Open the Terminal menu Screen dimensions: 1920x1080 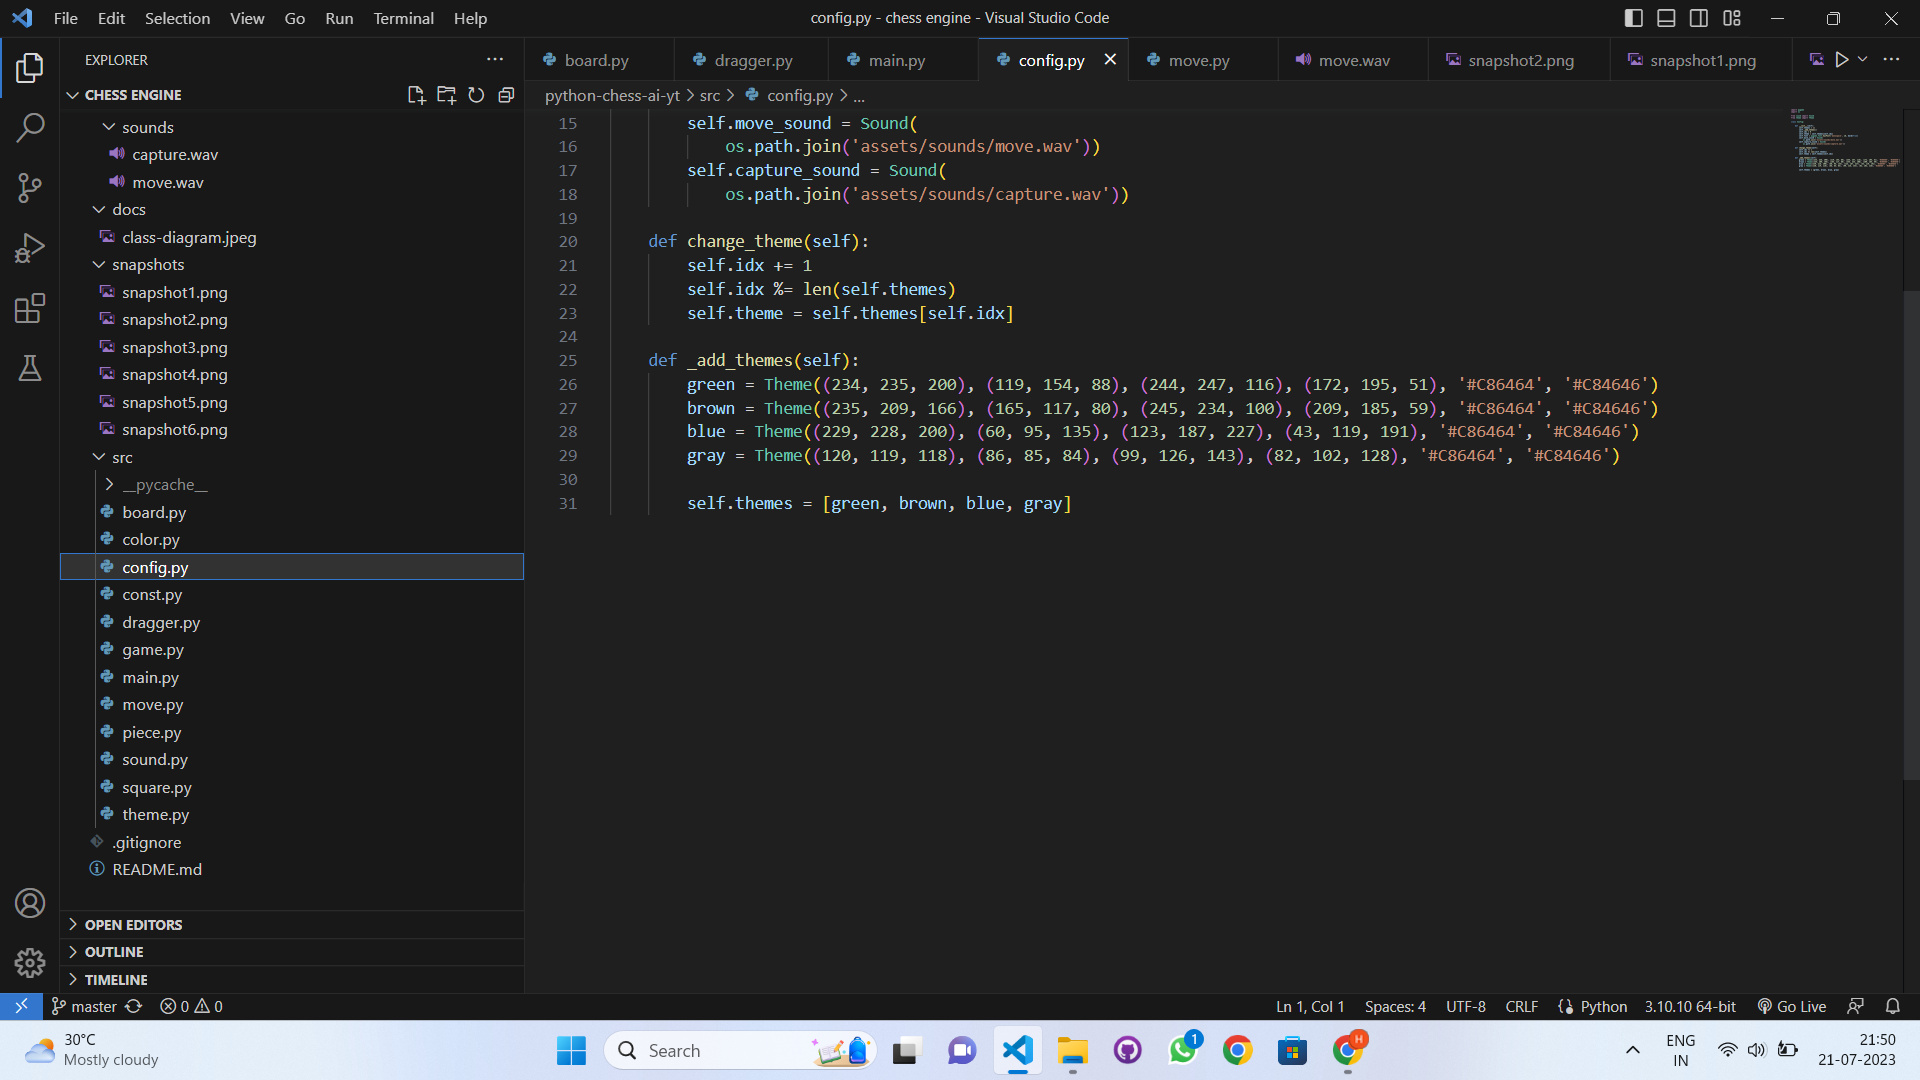(x=403, y=18)
